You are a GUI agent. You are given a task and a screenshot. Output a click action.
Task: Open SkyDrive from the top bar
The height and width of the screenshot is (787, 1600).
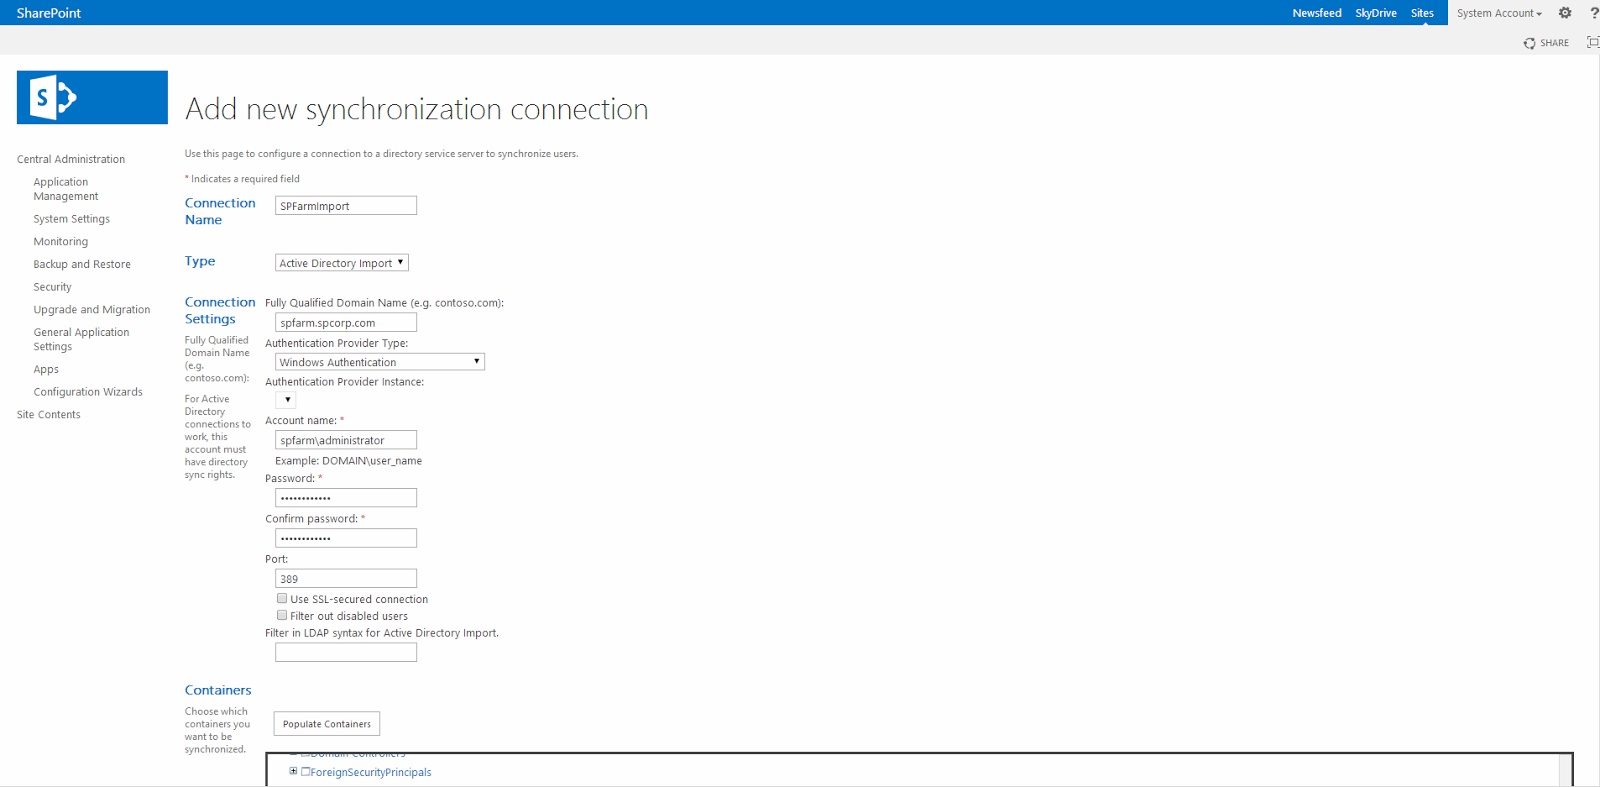pyautogui.click(x=1376, y=13)
